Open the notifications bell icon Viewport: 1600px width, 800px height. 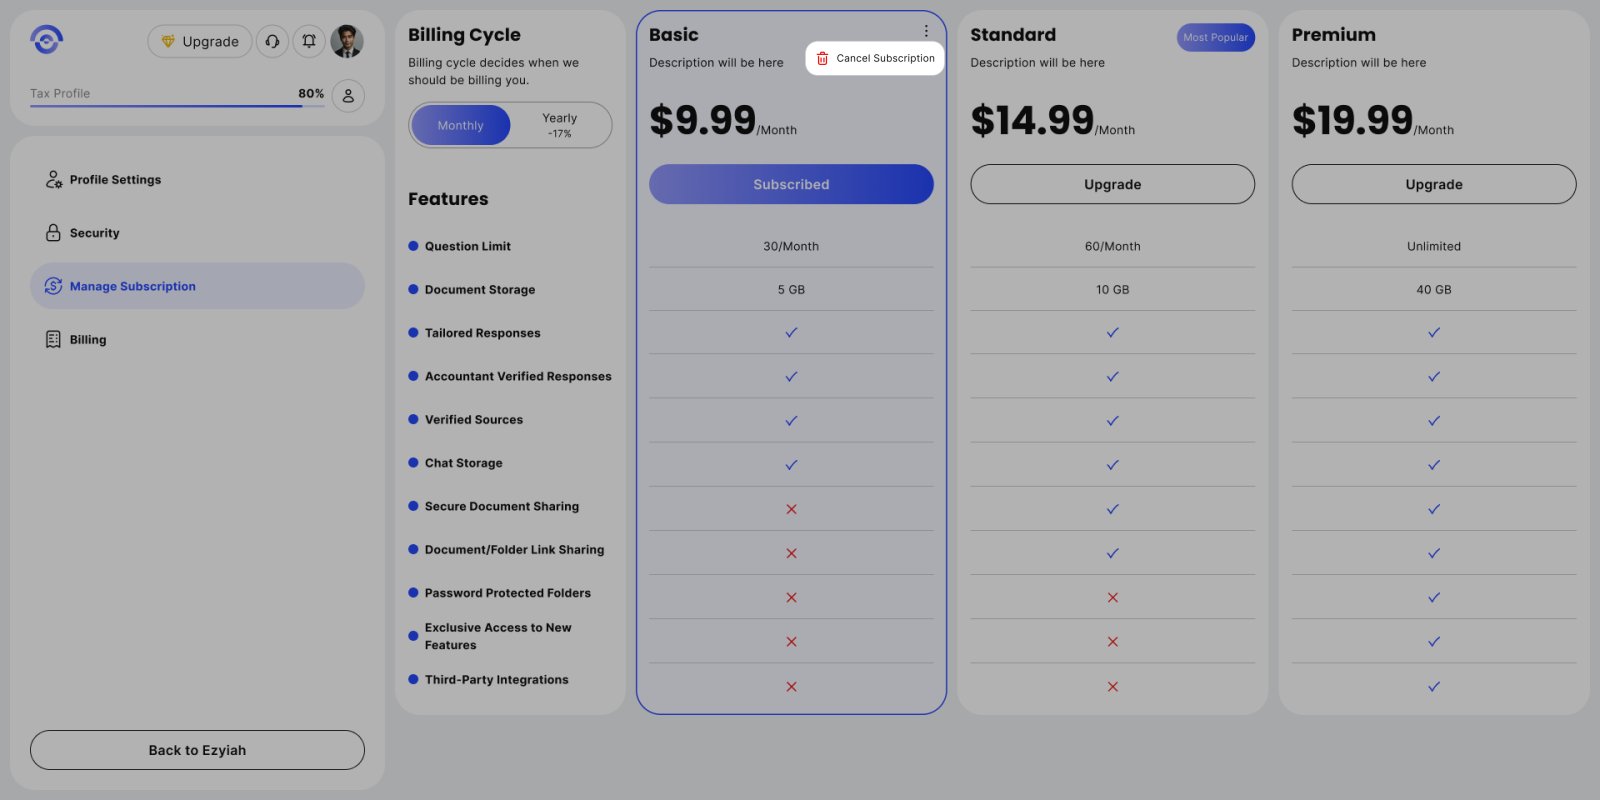(x=309, y=41)
